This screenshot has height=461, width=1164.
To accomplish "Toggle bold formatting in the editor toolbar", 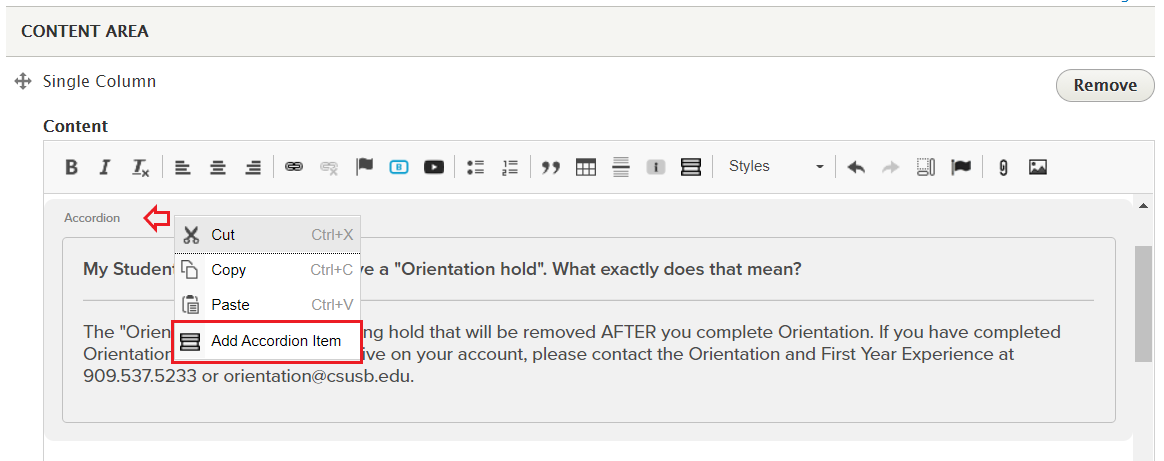I will [x=72, y=167].
